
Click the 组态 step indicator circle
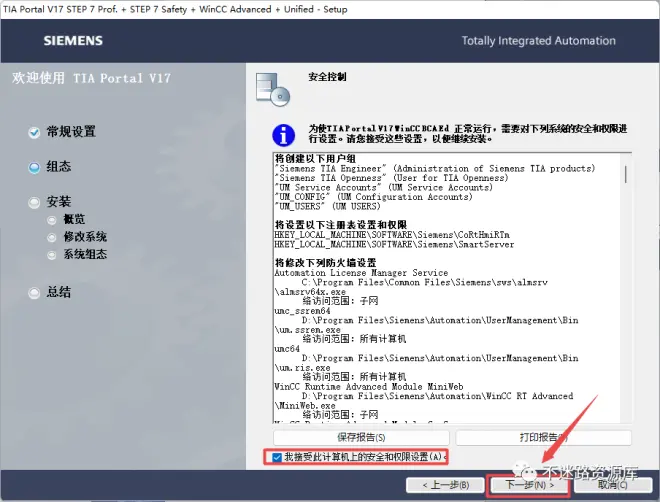pyautogui.click(x=34, y=167)
